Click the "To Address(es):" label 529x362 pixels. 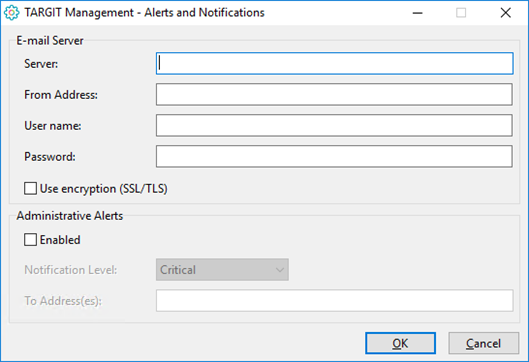63,301
